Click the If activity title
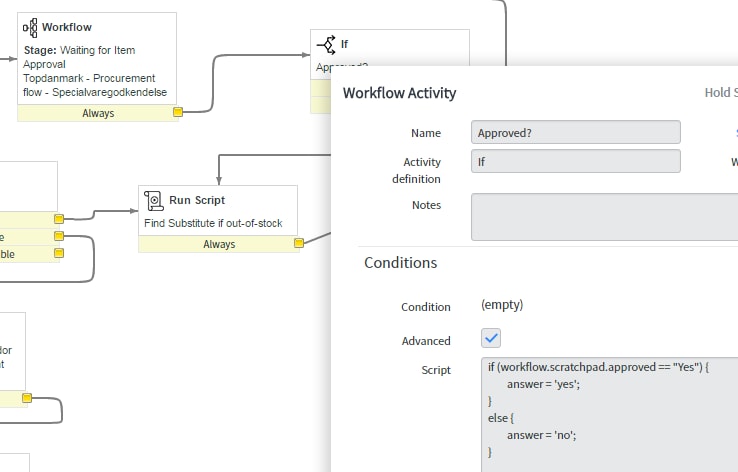The height and width of the screenshot is (472, 738). pos(345,44)
